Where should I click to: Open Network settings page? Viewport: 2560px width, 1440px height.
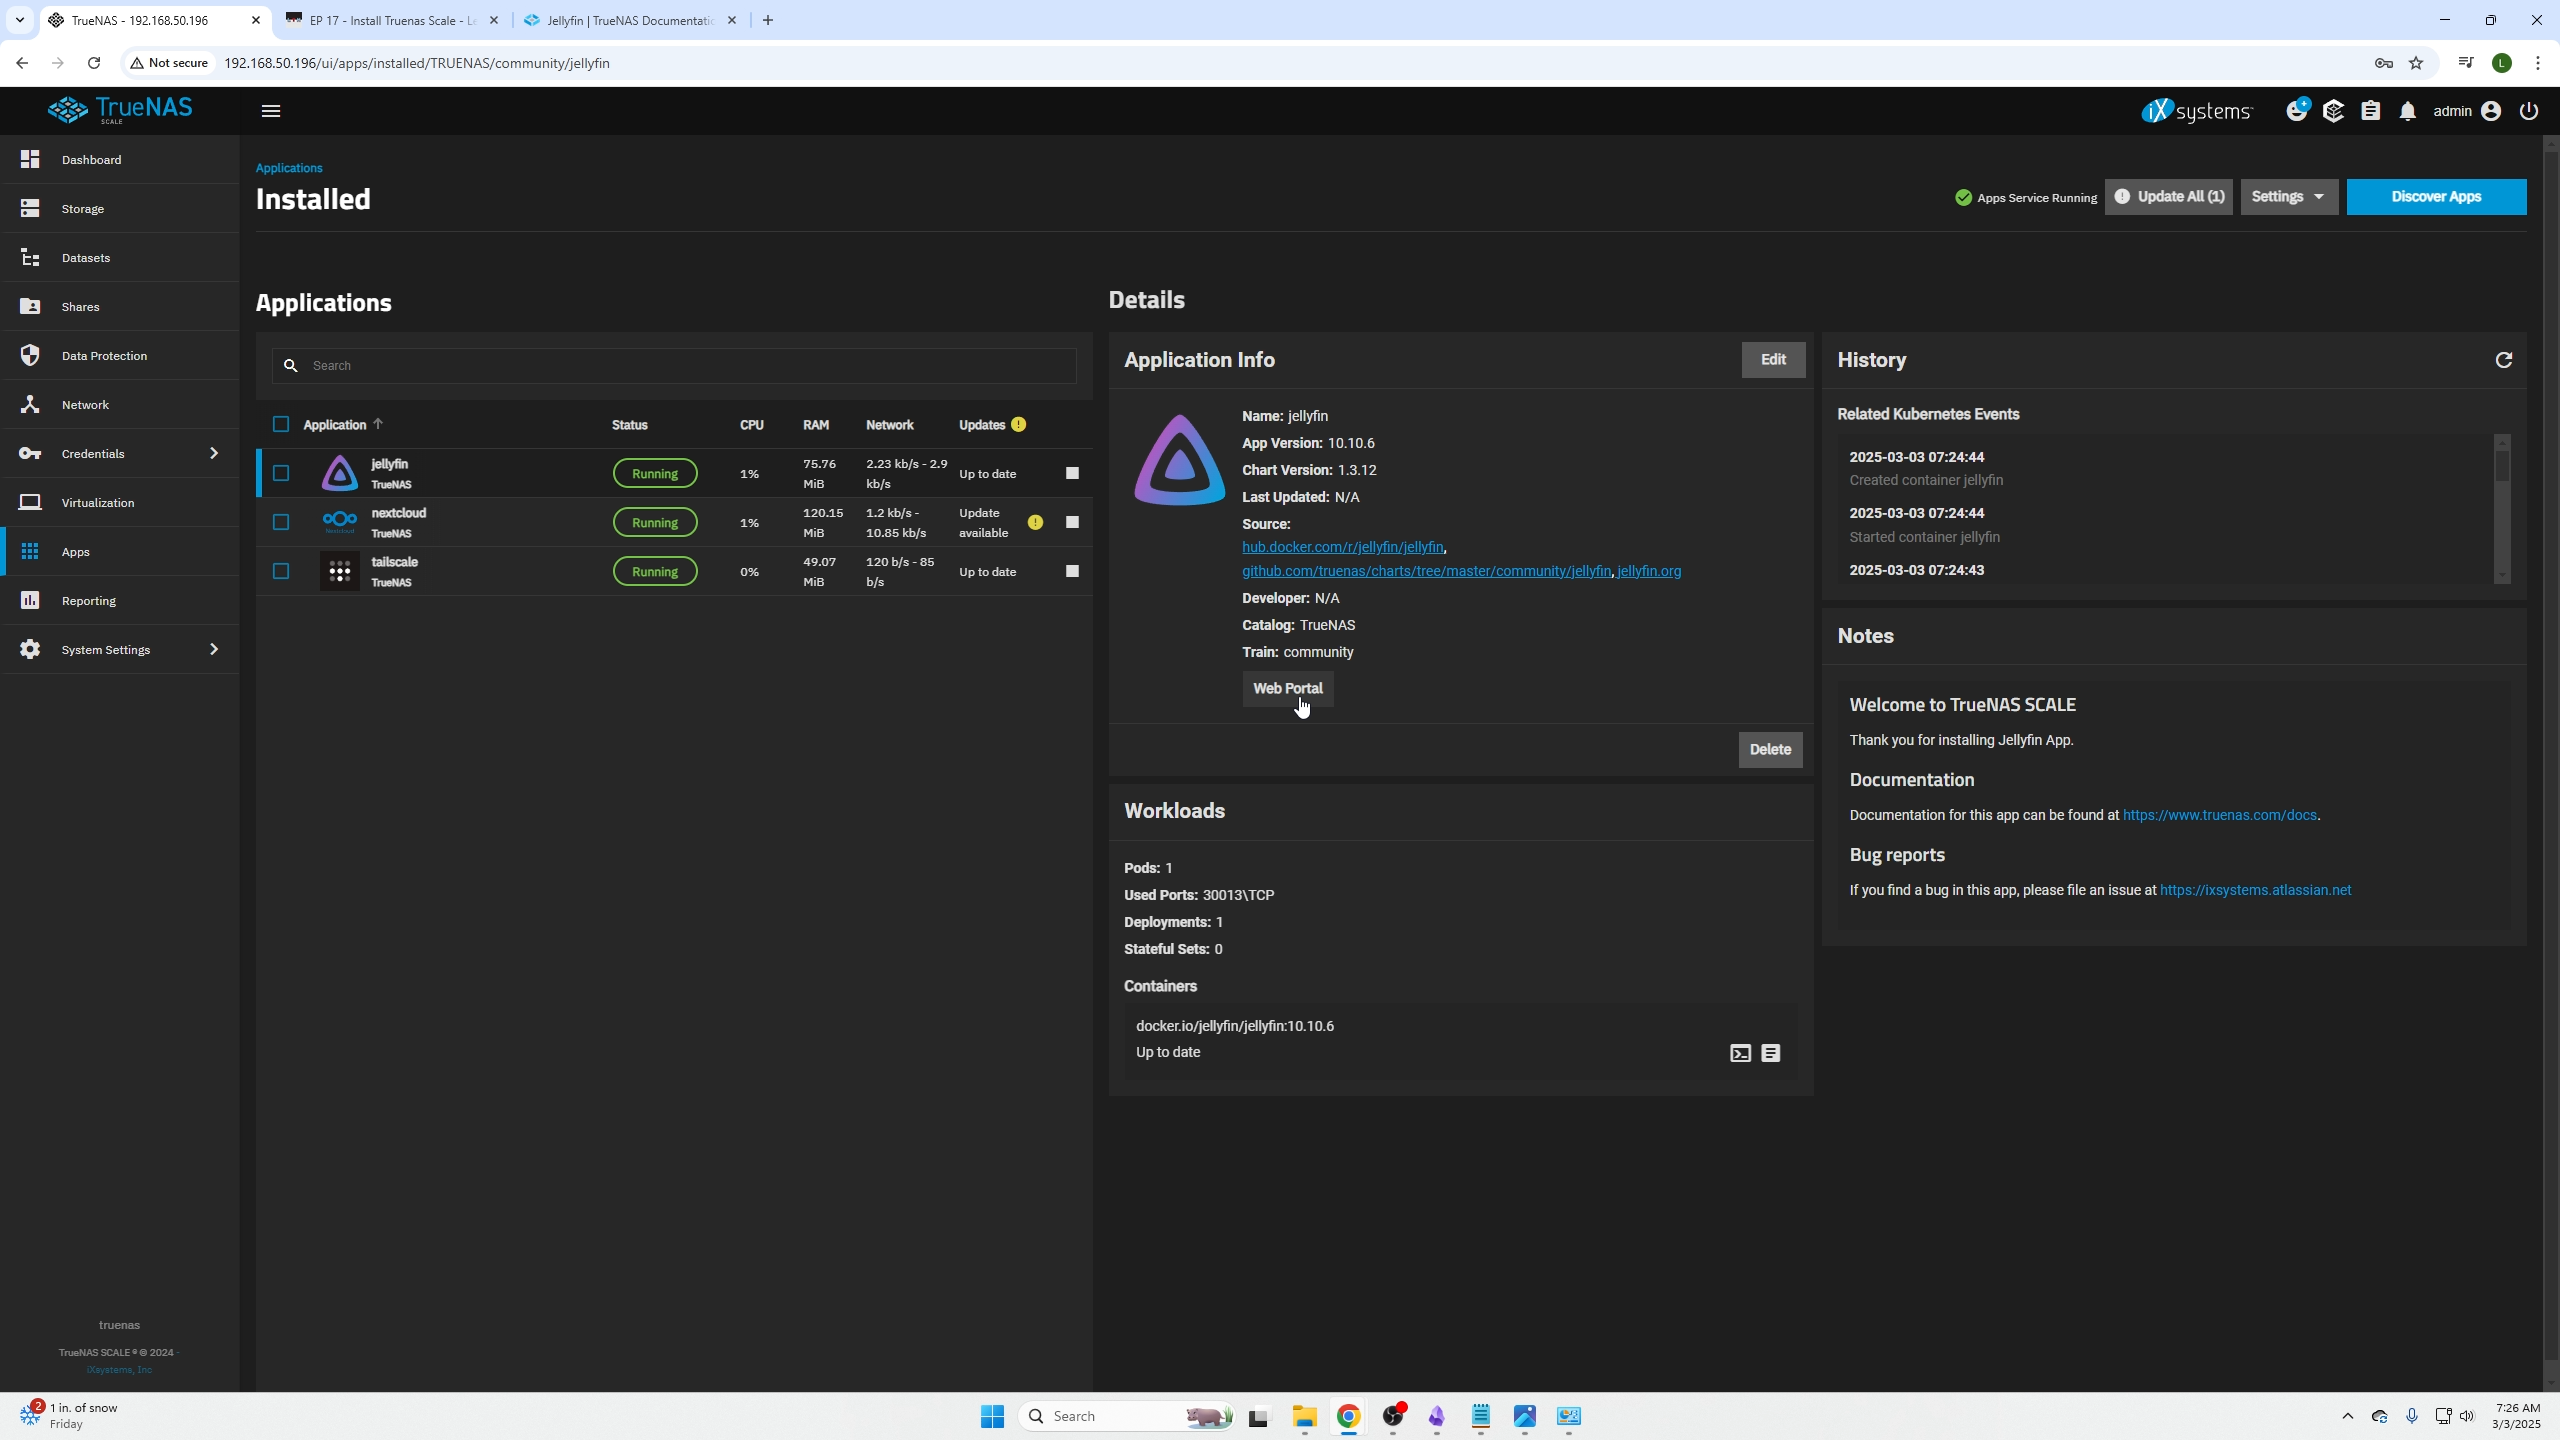click(120, 405)
